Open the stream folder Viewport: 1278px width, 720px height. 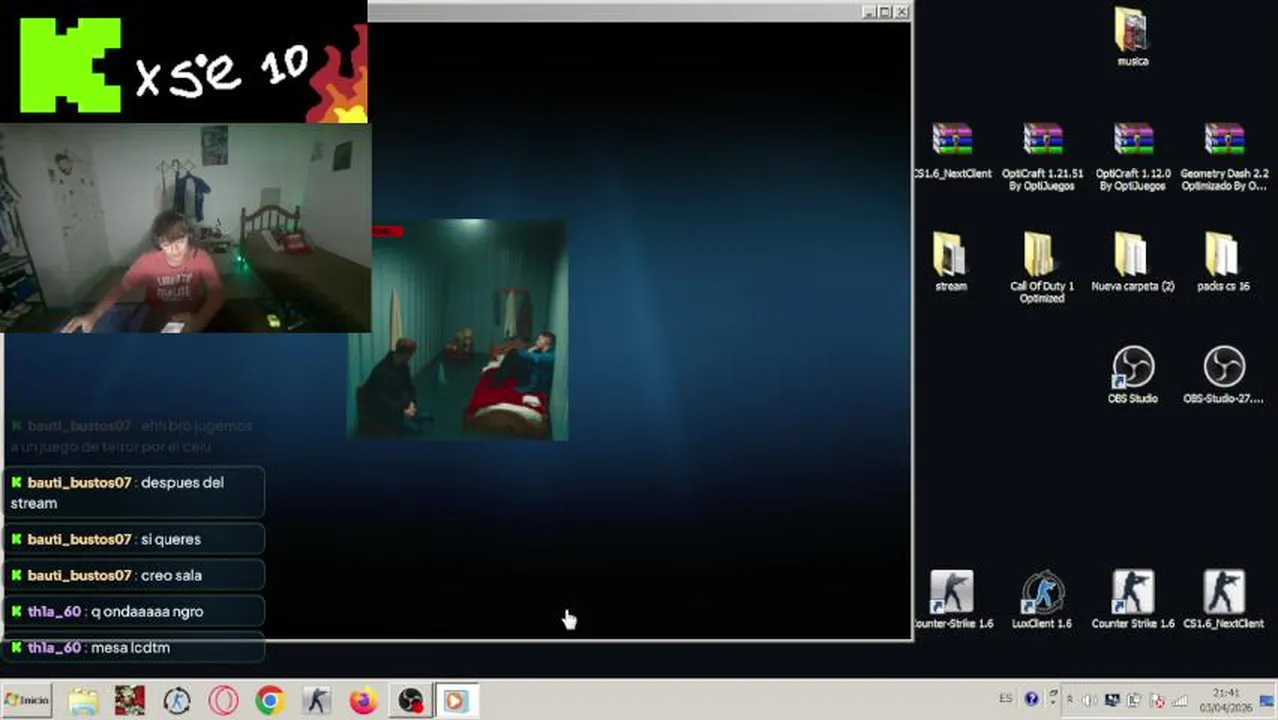(950, 262)
